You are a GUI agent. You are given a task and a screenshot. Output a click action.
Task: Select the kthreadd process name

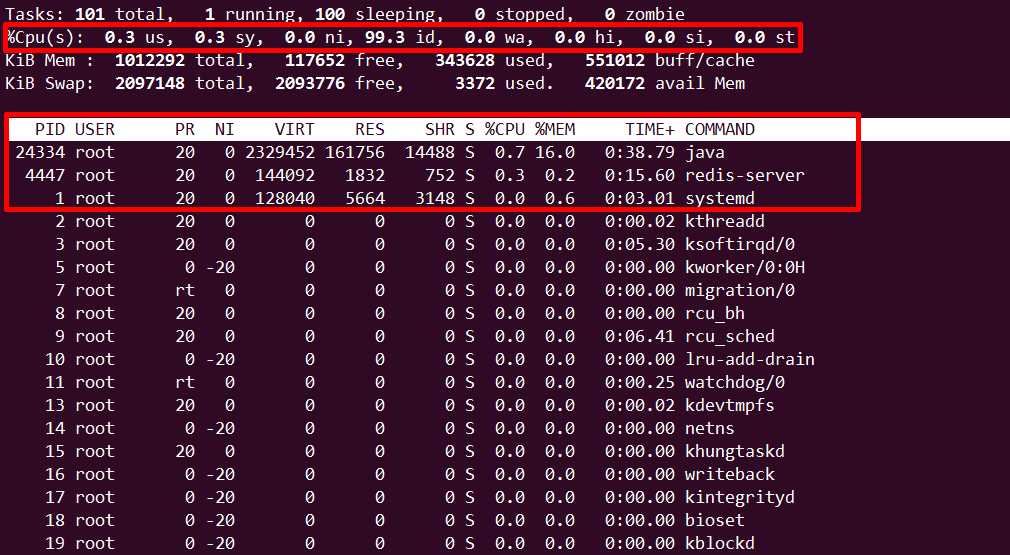725,221
